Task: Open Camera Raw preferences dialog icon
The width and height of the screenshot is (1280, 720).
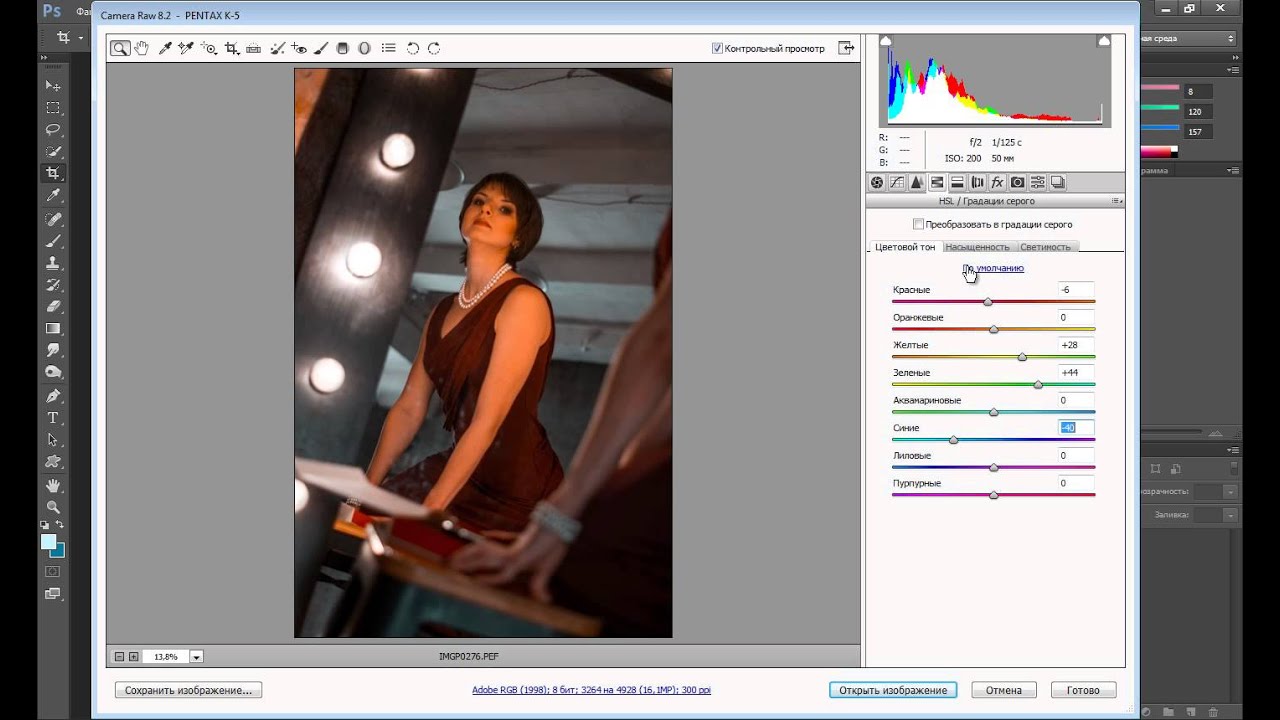Action: click(388, 48)
